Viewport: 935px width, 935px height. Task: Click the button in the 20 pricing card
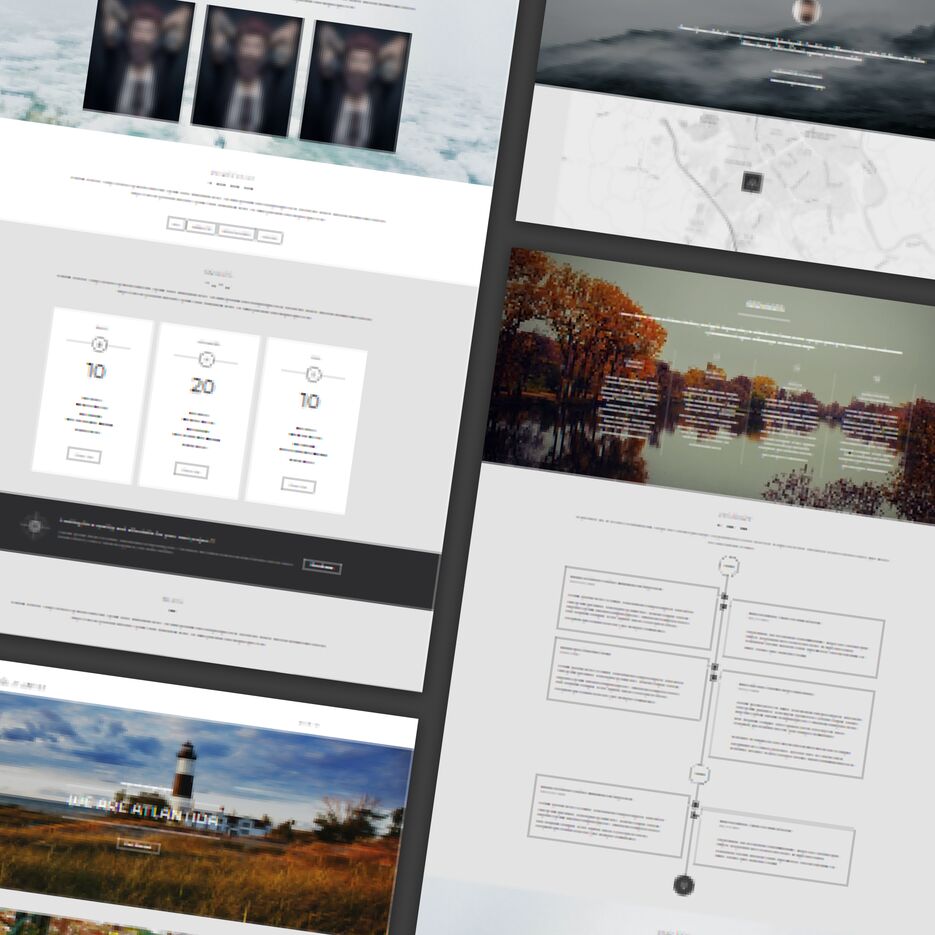191,470
